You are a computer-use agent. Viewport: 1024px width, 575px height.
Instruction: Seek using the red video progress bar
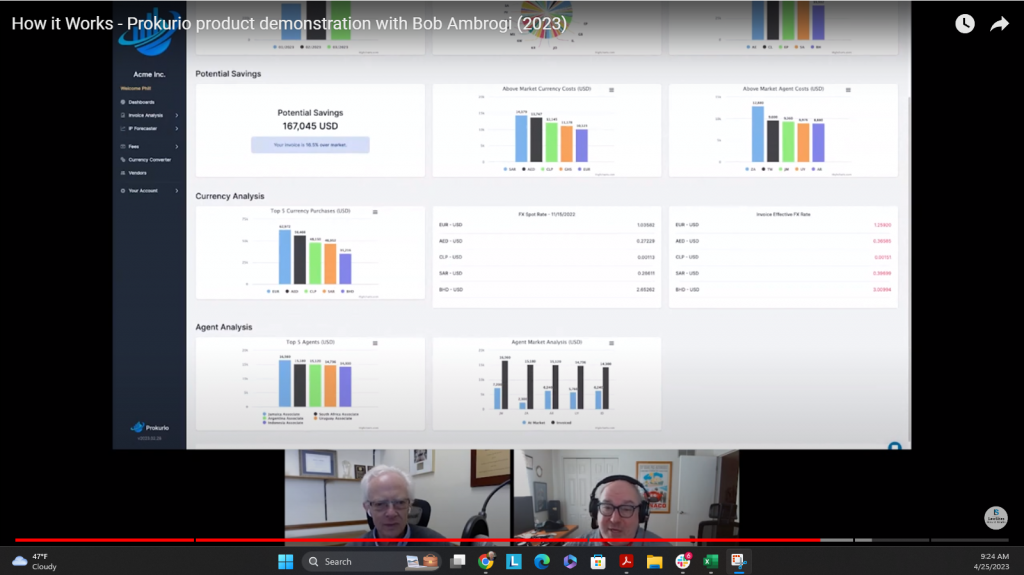click(x=418, y=540)
